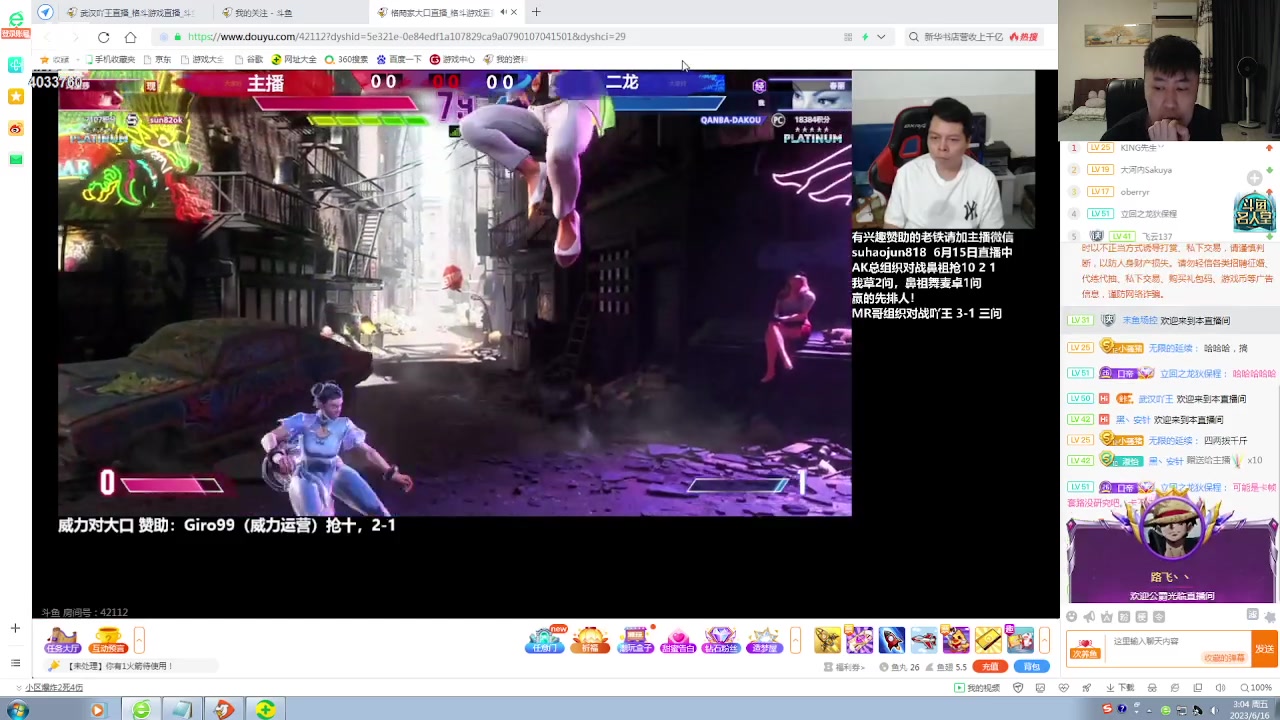
Task: Click the search box with 新华书店
Action: 973,37
